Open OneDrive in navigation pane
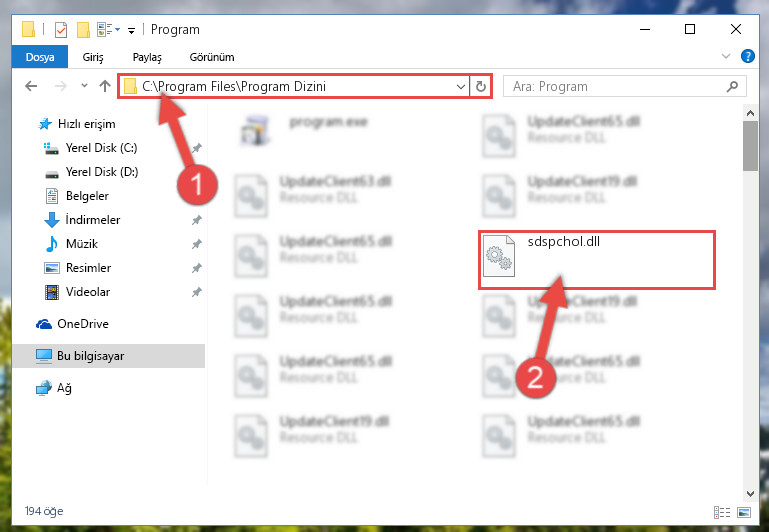This screenshot has width=769, height=532. click(x=82, y=324)
